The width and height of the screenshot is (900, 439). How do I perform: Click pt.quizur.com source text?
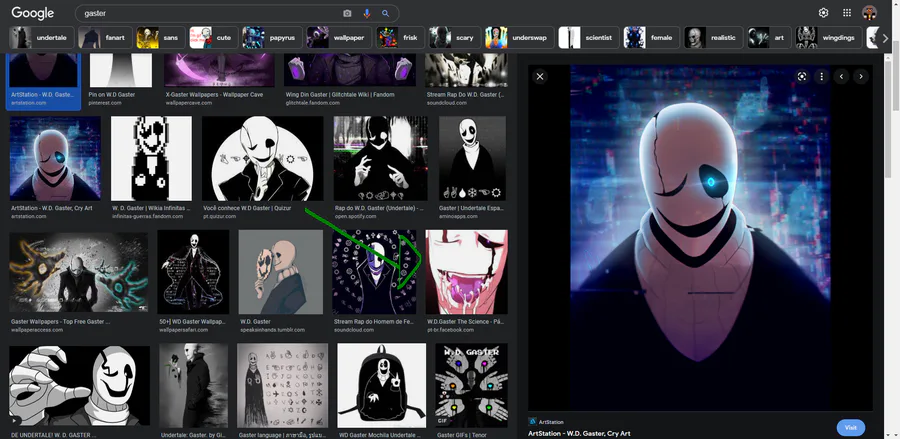click(220, 216)
